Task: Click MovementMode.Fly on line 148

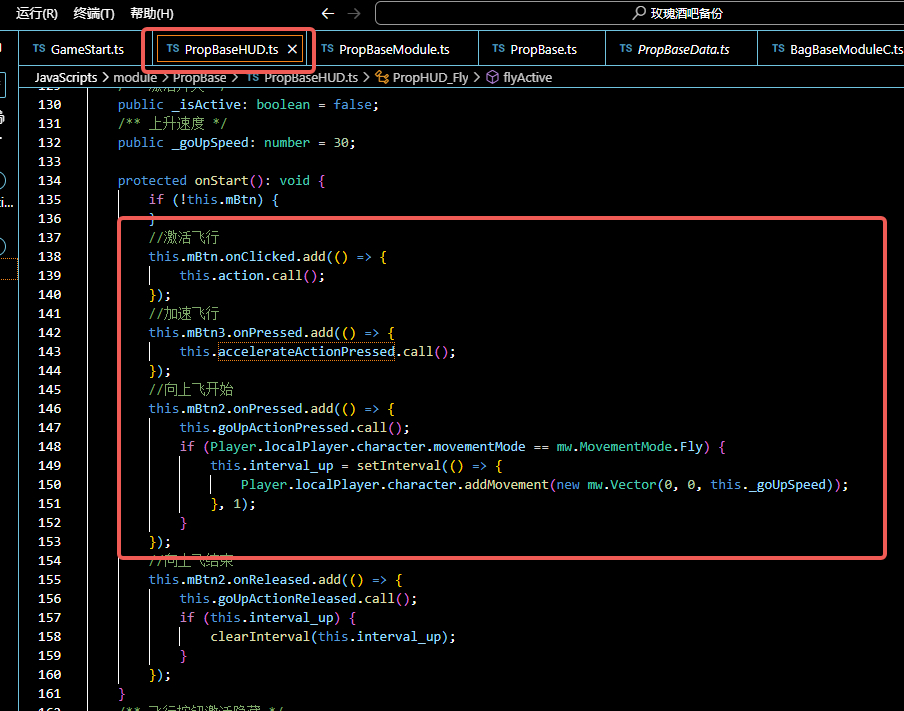Action: click(x=641, y=446)
